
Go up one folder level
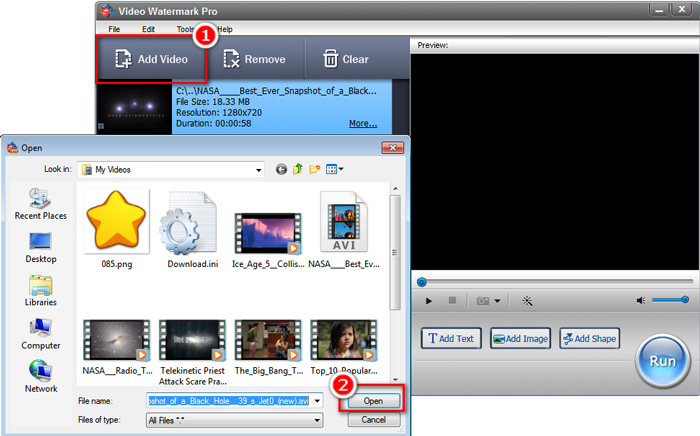(298, 169)
